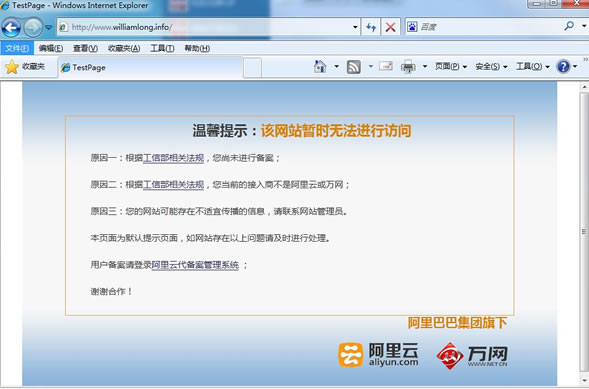Click the Read Mail icon
Screen dimensions: 589x389
[x=386, y=66]
